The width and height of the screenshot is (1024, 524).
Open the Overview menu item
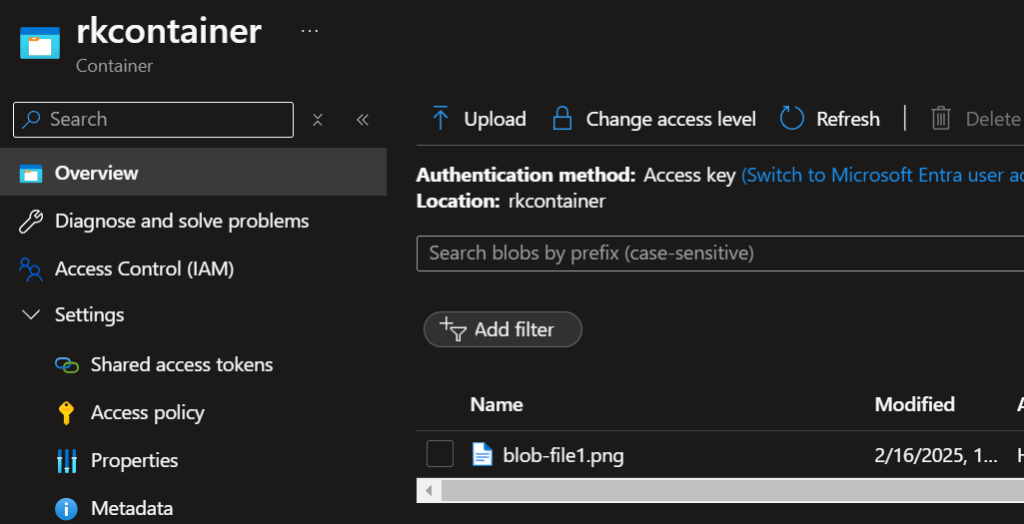pos(96,173)
